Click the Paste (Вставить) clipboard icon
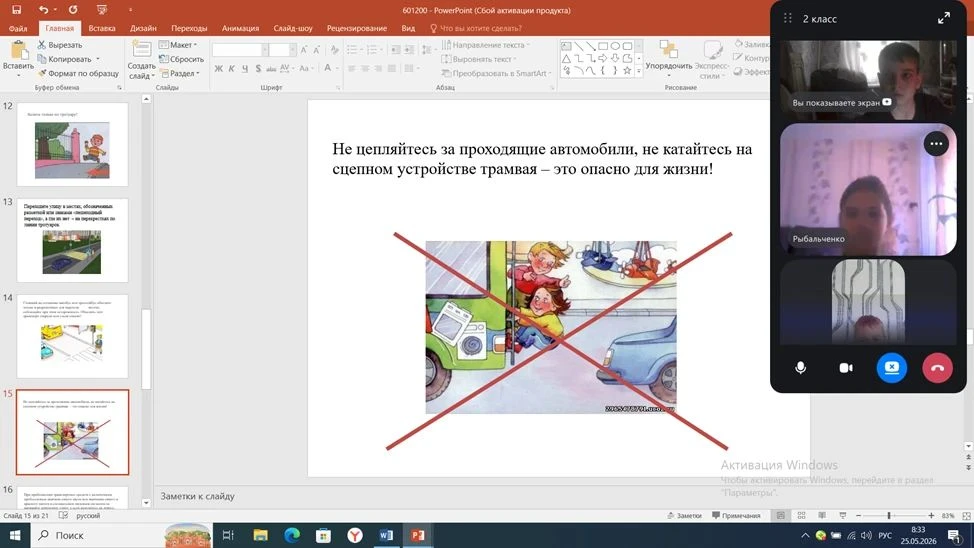This screenshot has width=974, height=548. (18, 50)
